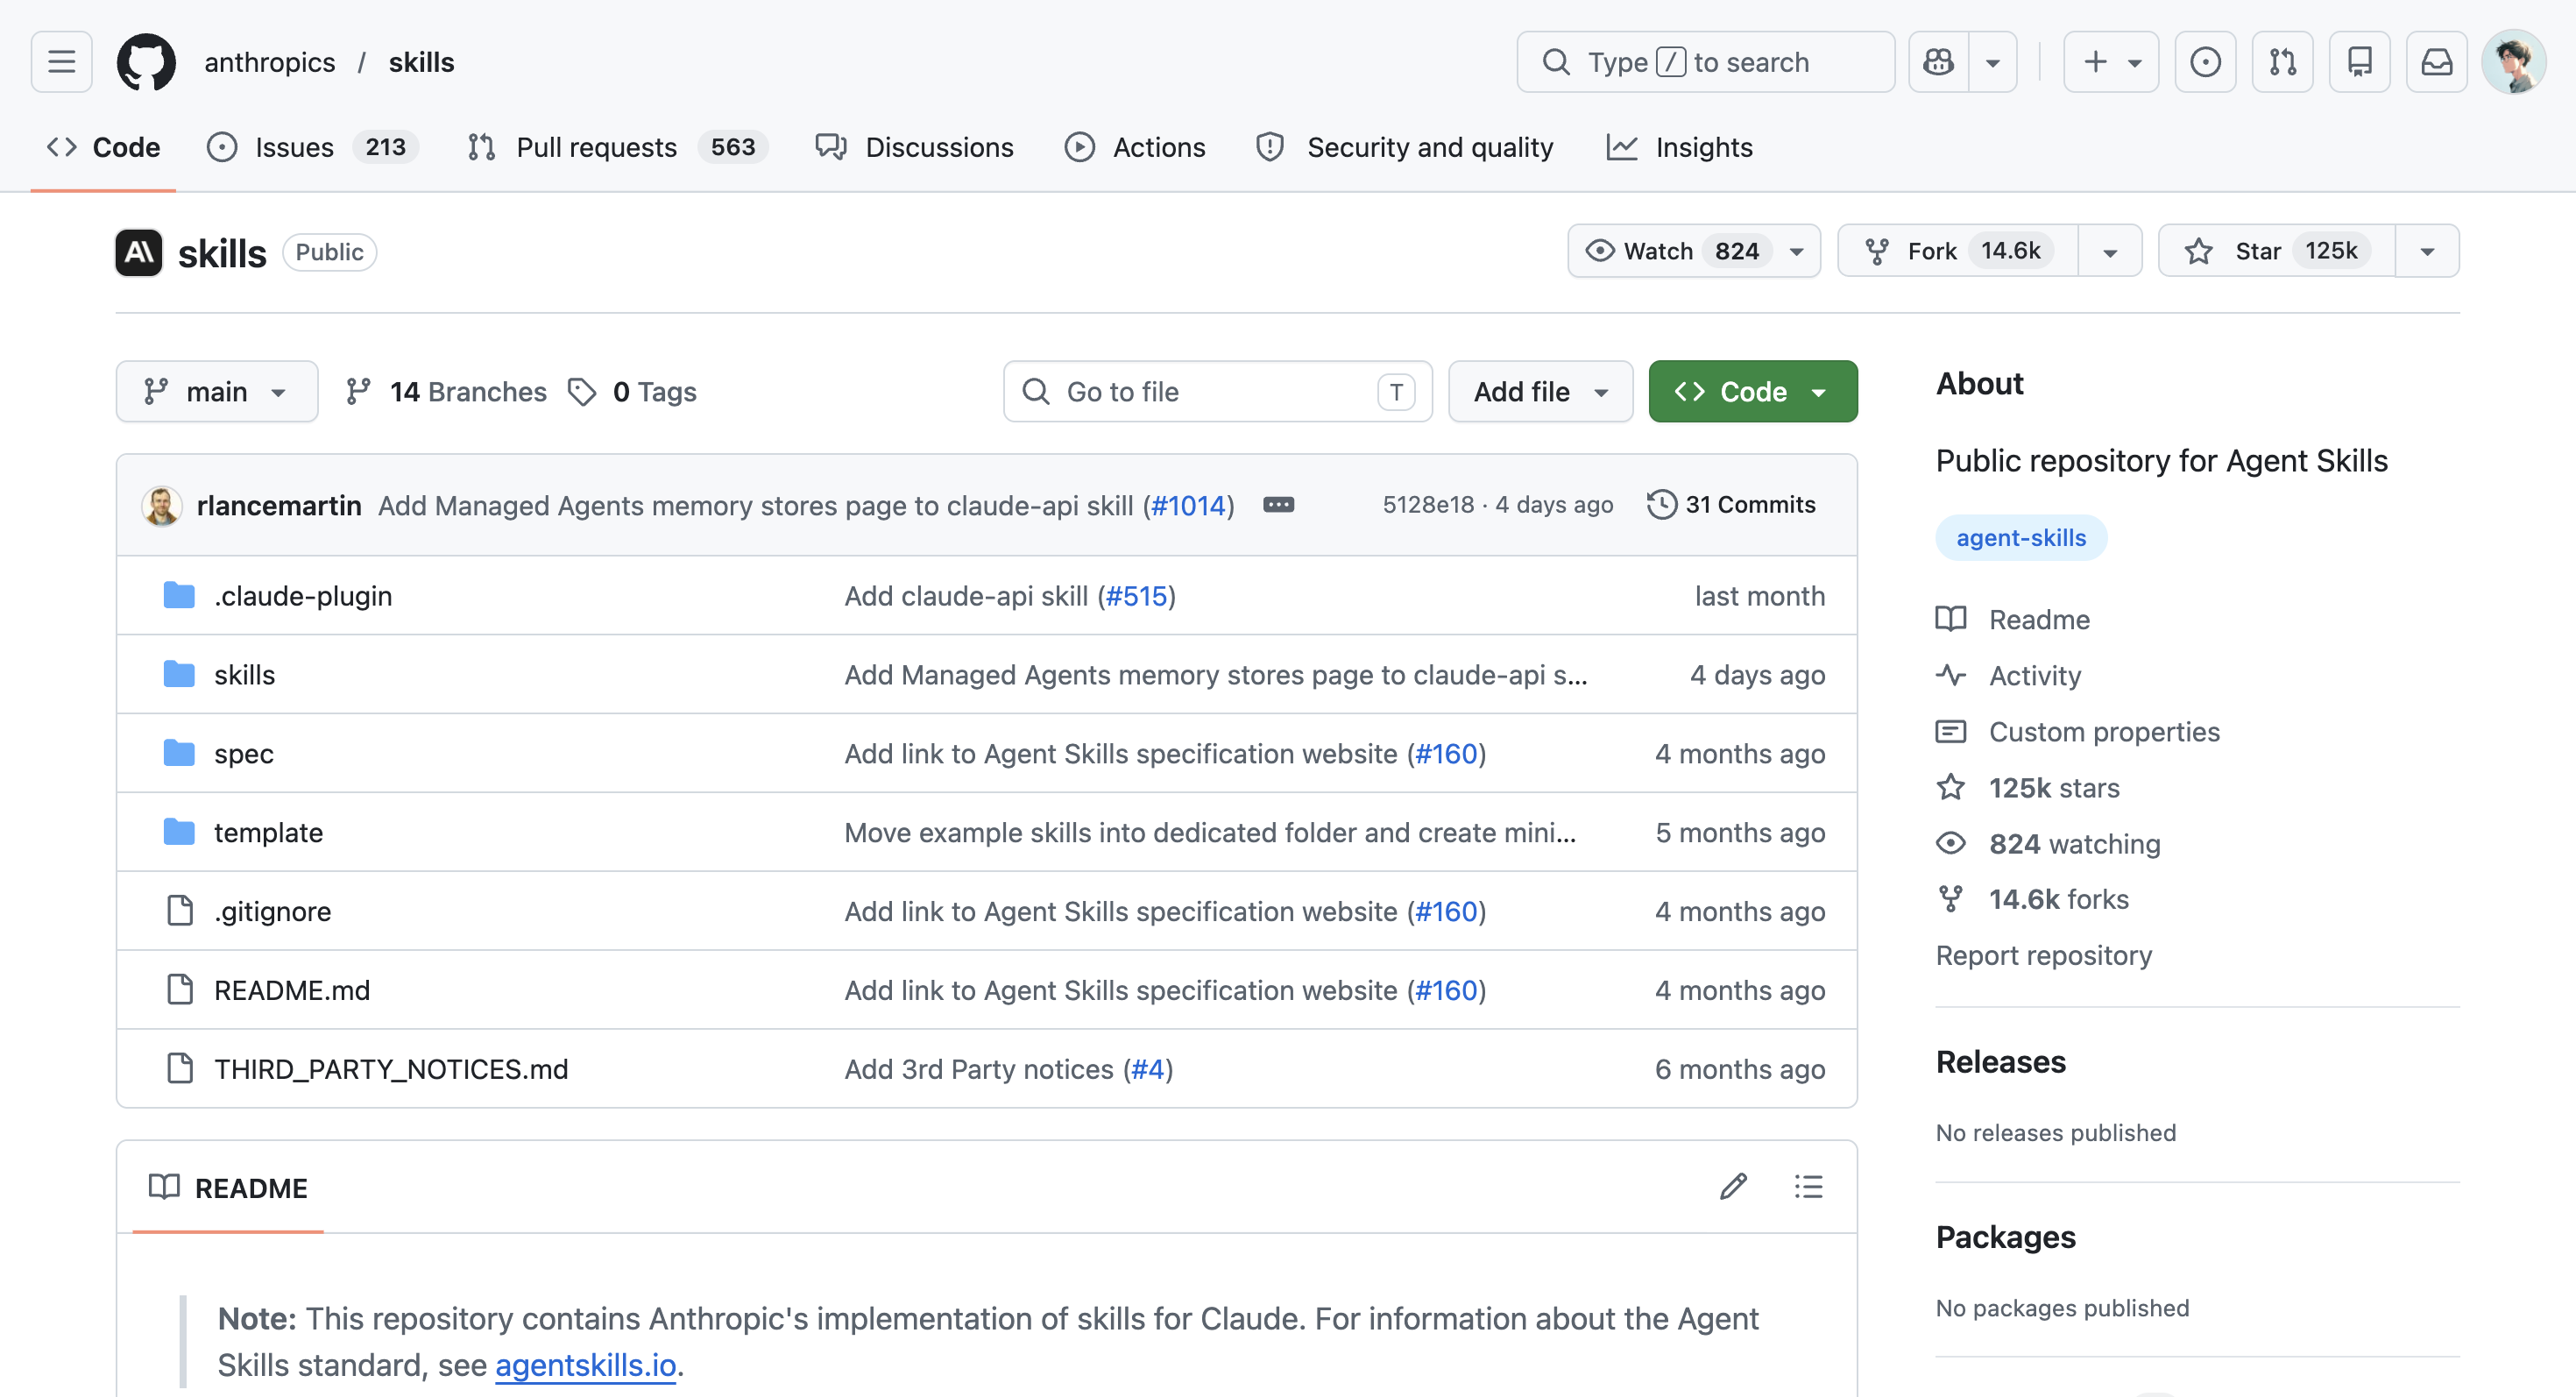Open the Insights tab
This screenshot has height=1397, width=2576.
click(1680, 147)
